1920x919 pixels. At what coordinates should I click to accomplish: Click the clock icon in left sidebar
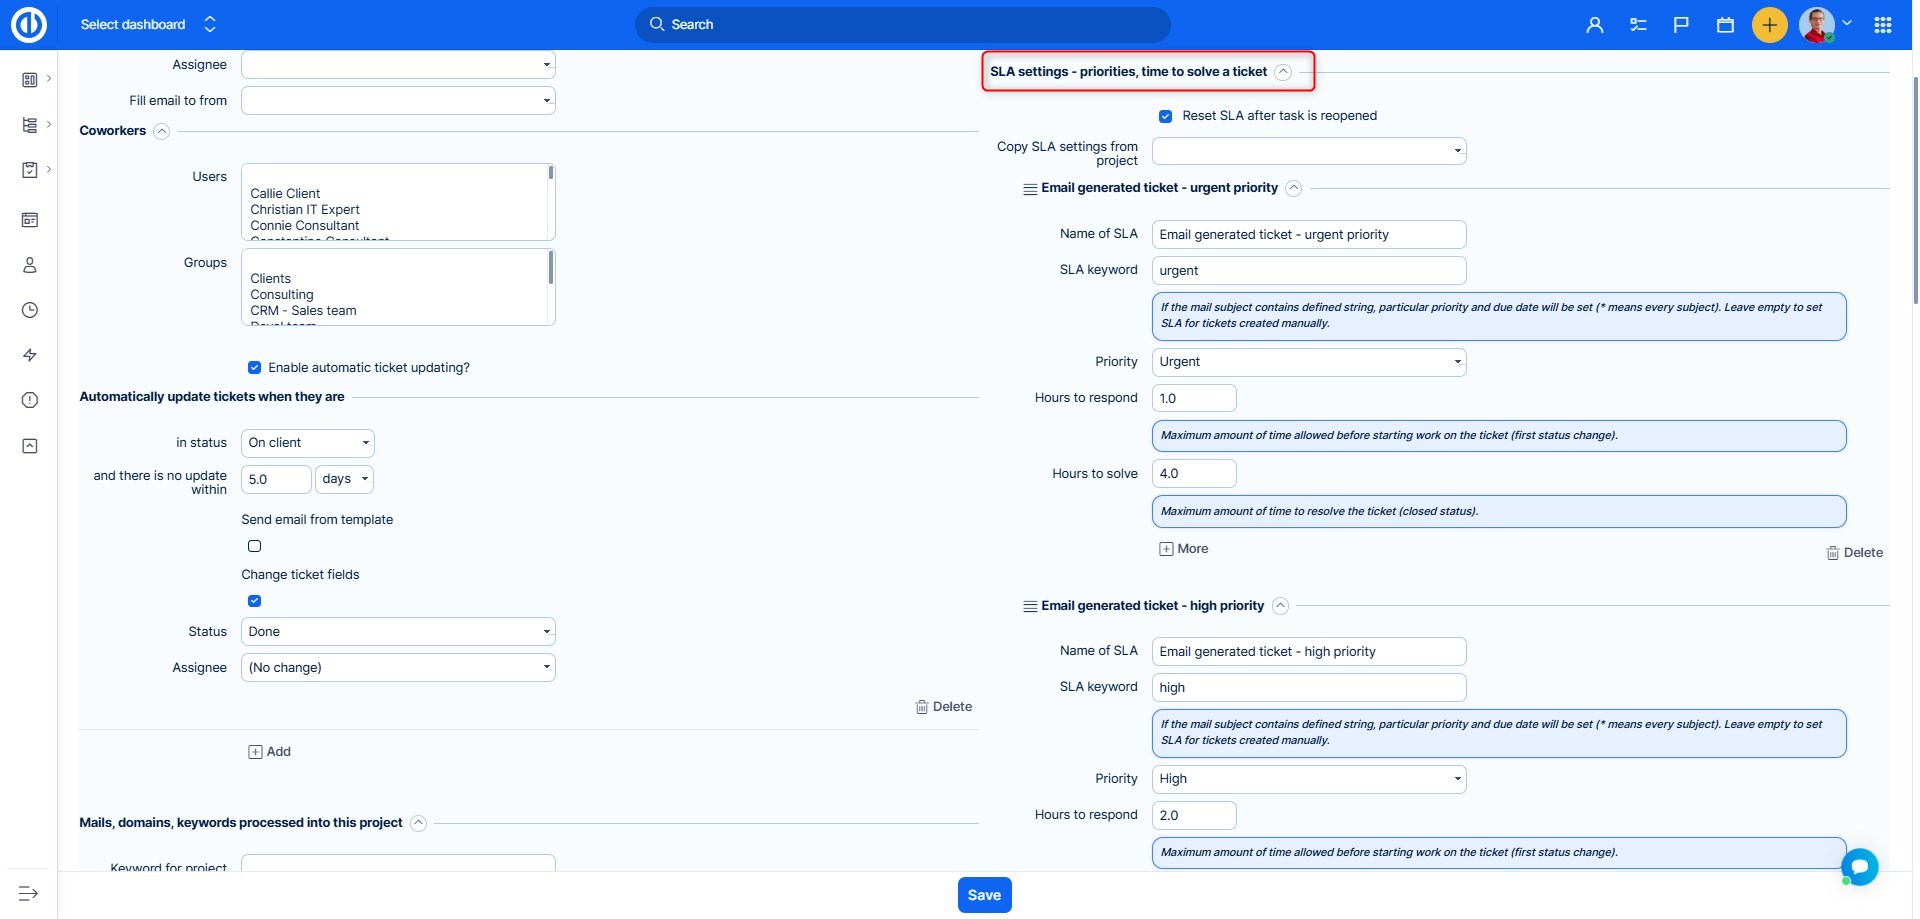click(30, 310)
